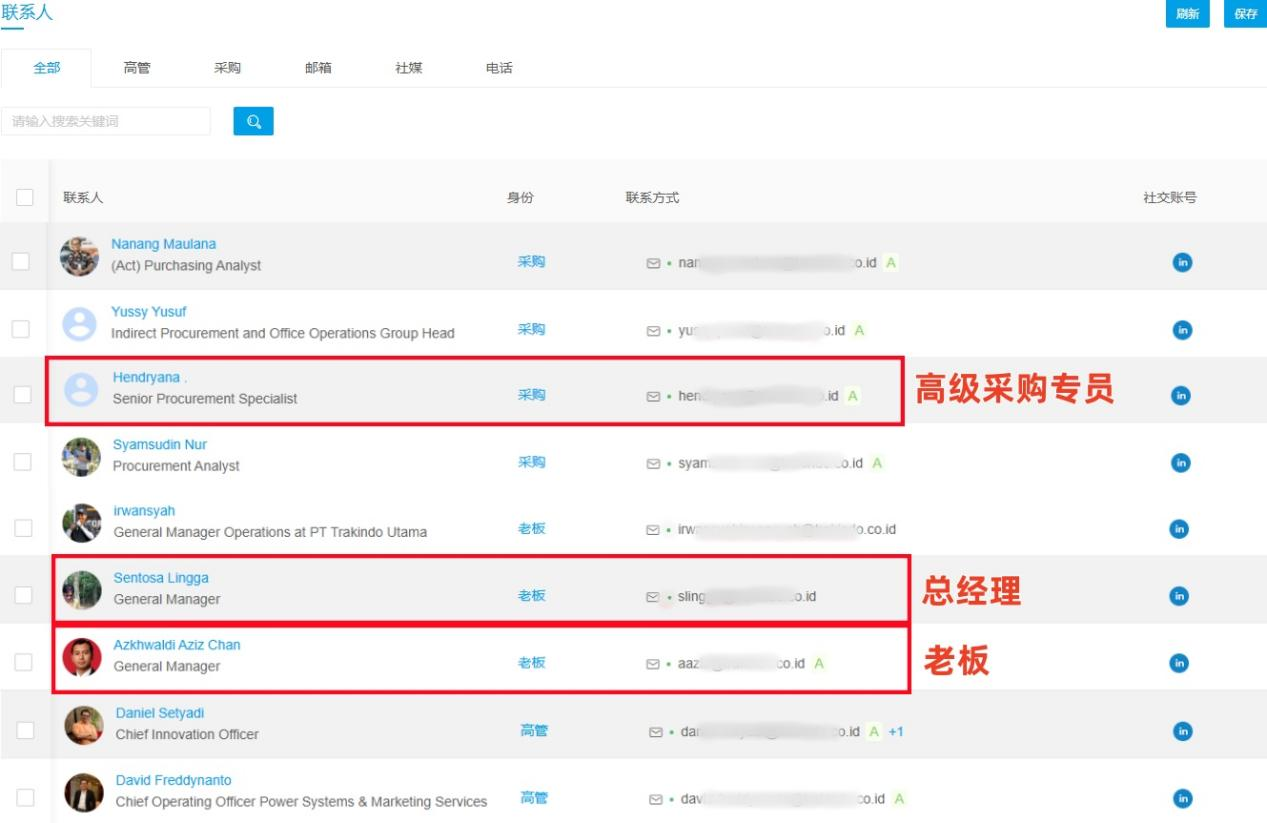Open LinkedIn icon for Nanang Maulana
This screenshot has height=823, width=1267.
click(x=1182, y=263)
